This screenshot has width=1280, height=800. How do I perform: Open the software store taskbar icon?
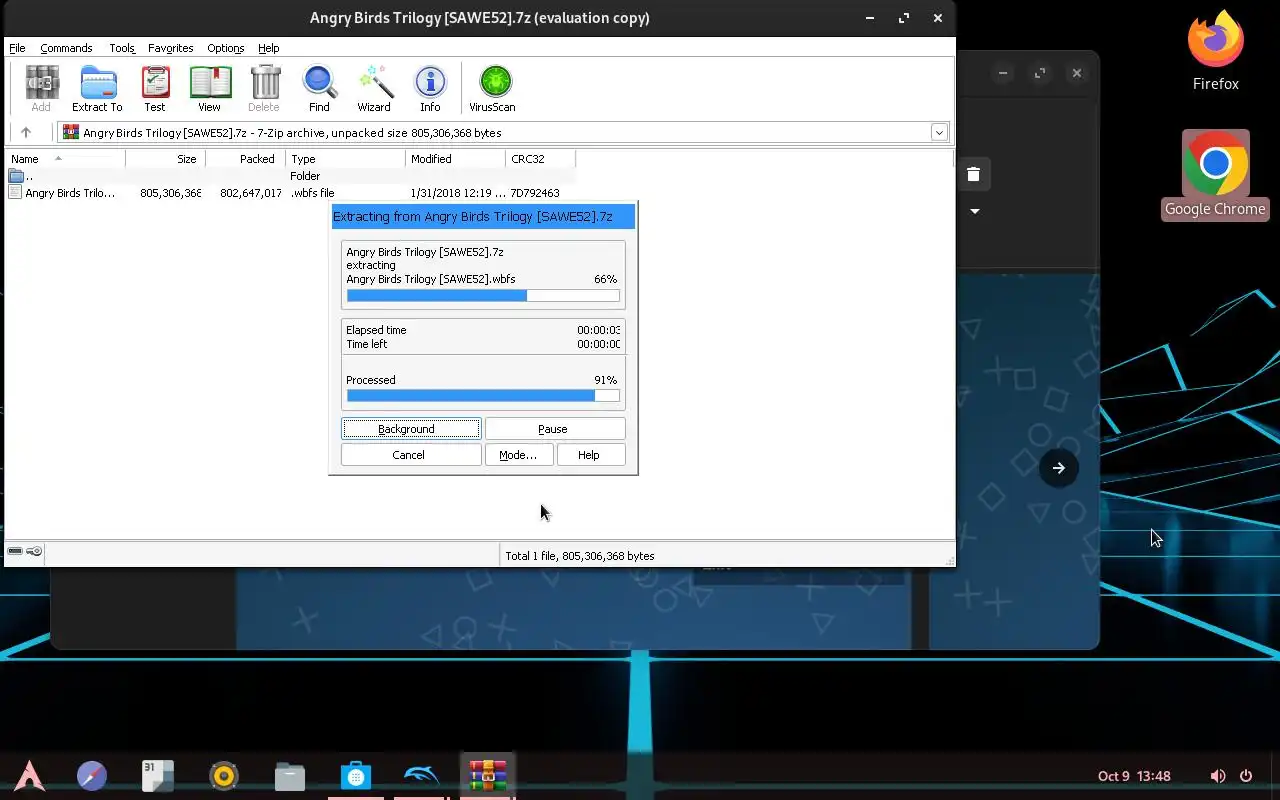point(356,776)
